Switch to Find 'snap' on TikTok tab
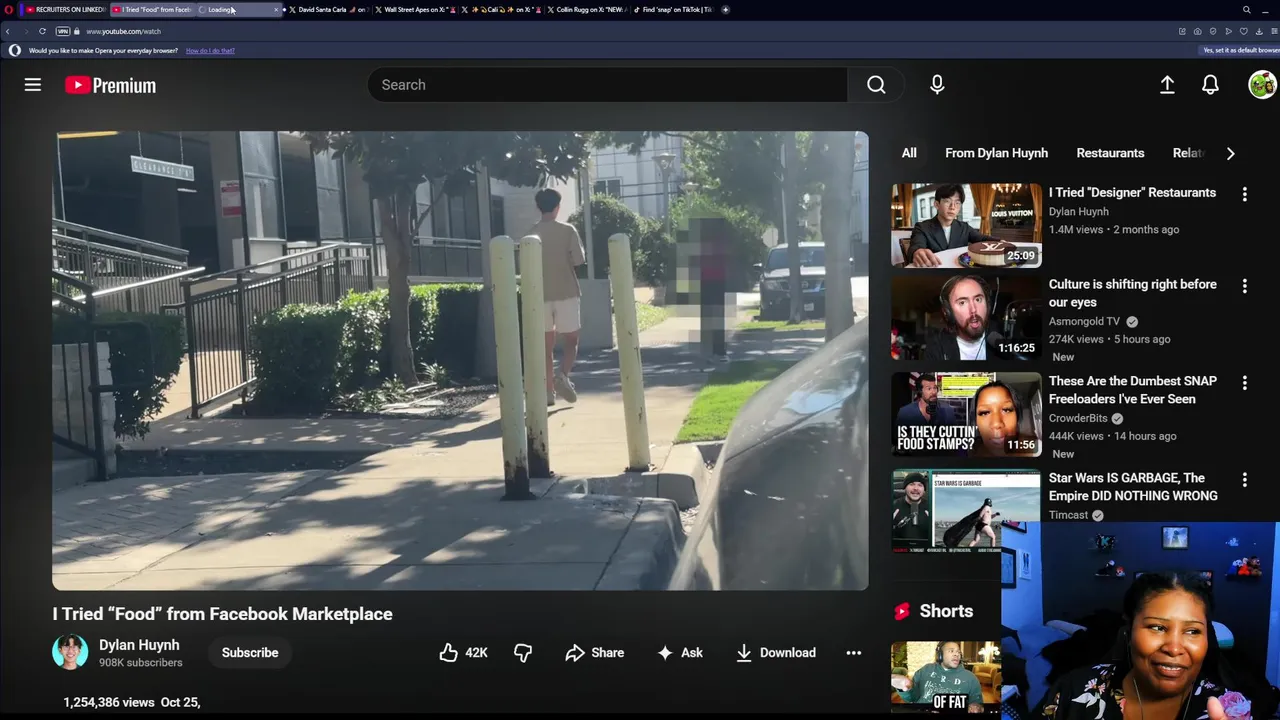Viewport: 1280px width, 720px height. tap(672, 9)
